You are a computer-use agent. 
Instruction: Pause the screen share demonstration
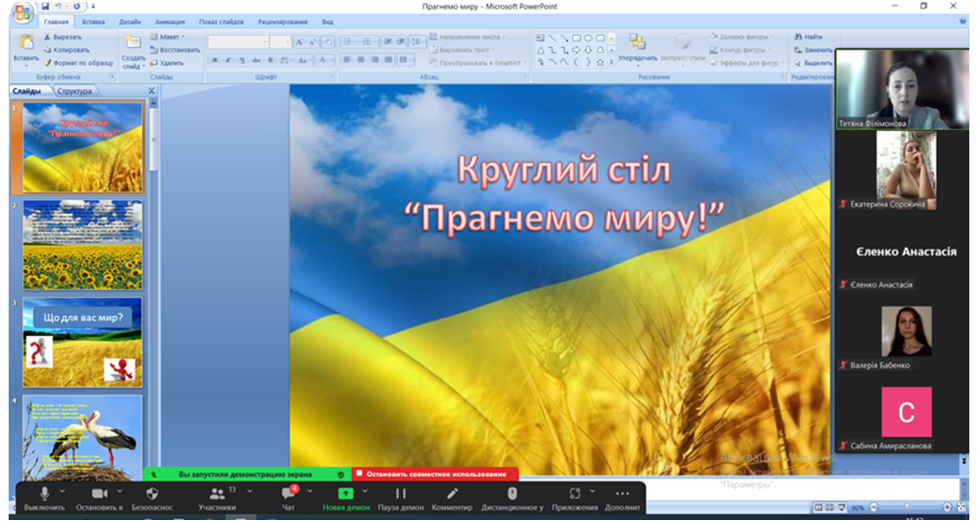(400, 494)
